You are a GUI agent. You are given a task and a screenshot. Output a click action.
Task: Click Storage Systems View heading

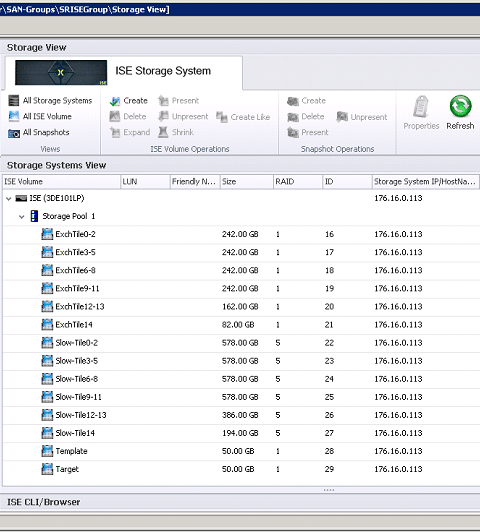point(57,165)
